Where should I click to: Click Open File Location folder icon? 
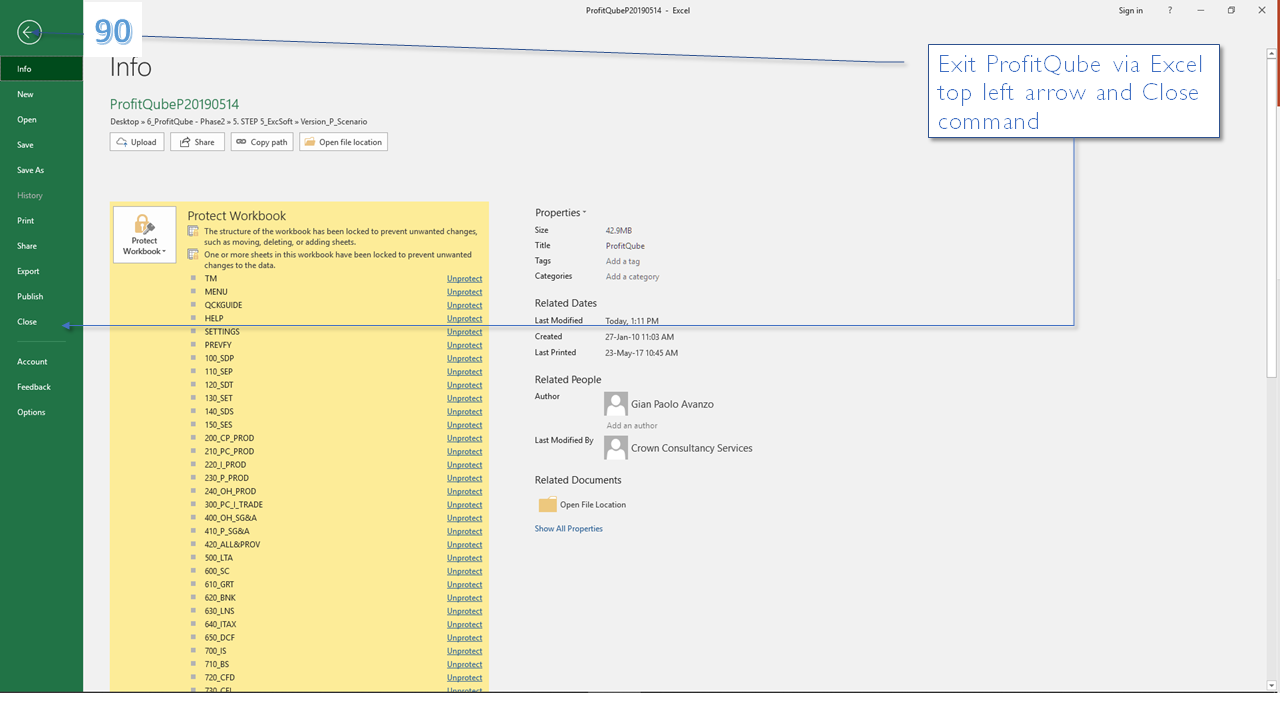click(x=548, y=505)
